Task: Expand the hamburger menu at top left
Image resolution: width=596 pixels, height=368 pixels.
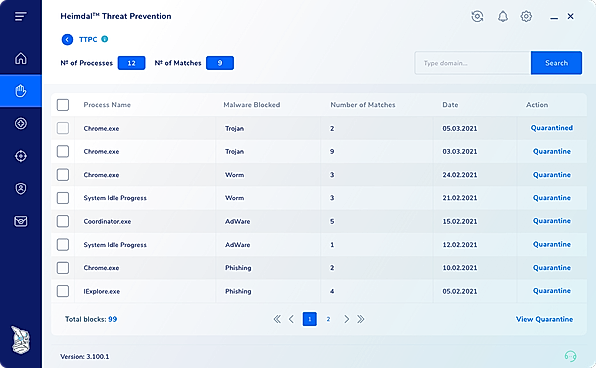Action: (21, 16)
